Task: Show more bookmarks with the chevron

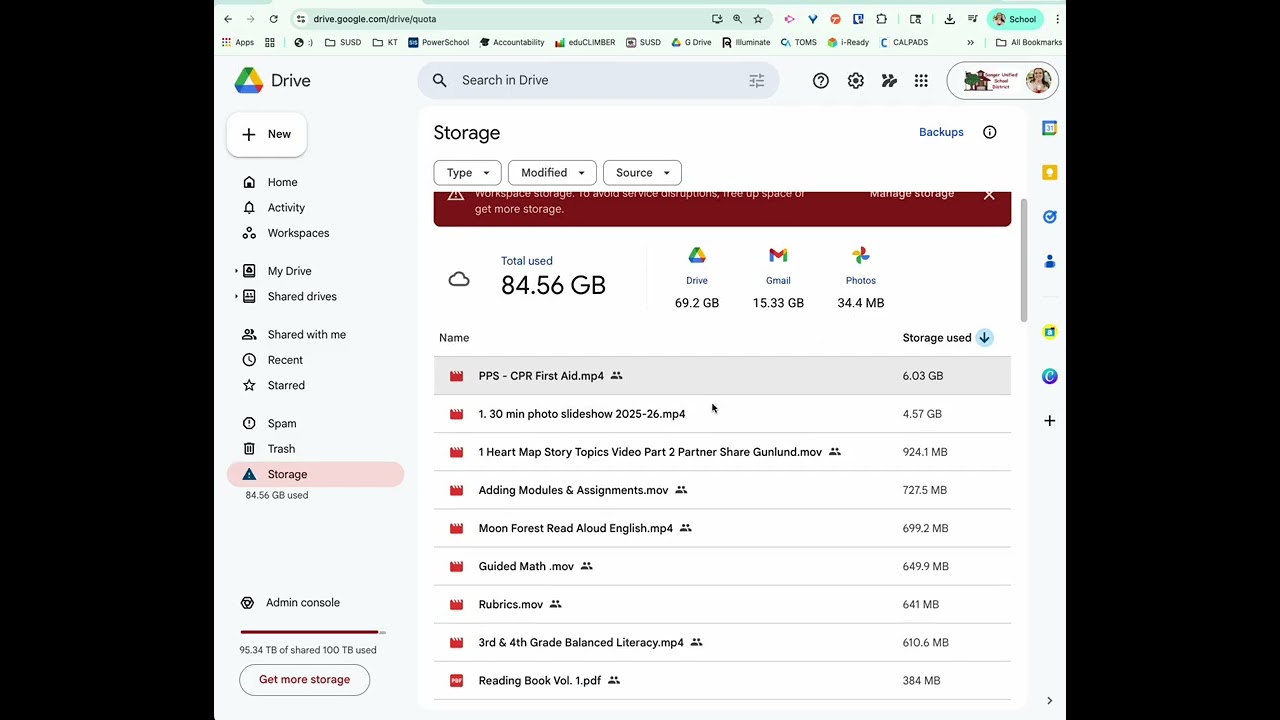Action: (x=970, y=43)
